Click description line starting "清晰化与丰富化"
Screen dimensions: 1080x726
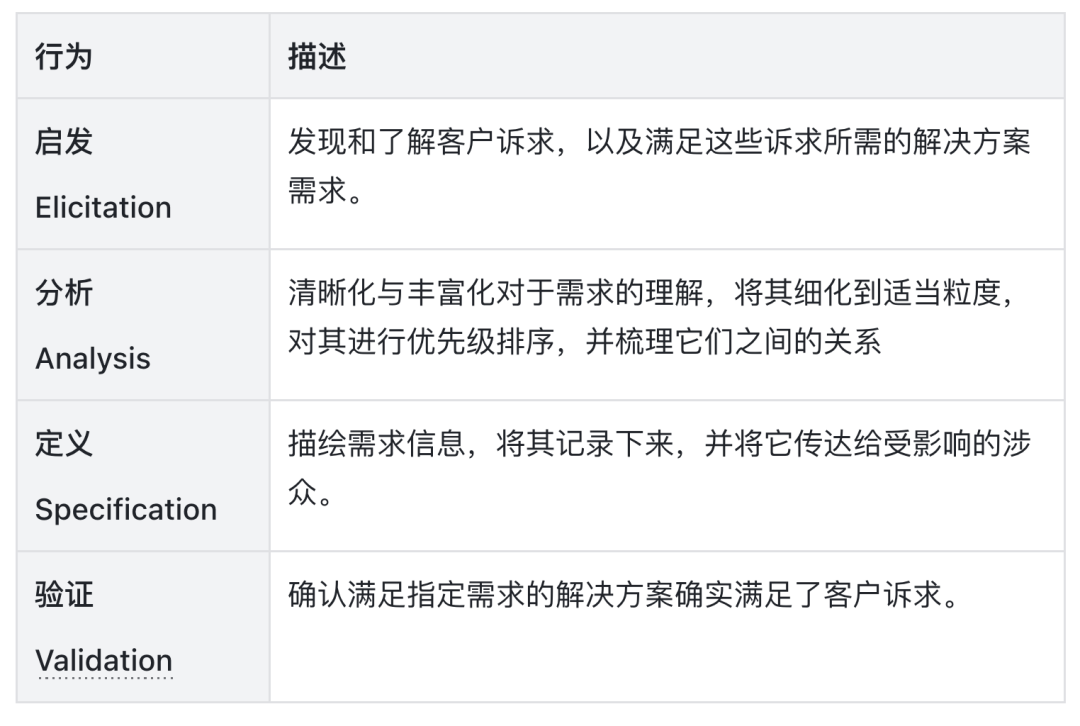click(x=658, y=293)
